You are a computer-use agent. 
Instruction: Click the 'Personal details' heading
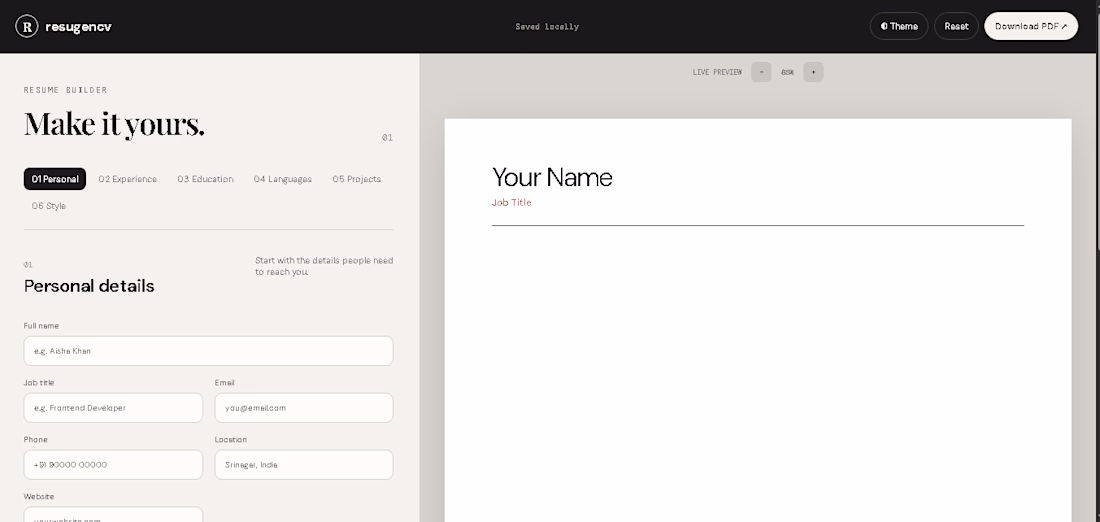pyautogui.click(x=89, y=286)
